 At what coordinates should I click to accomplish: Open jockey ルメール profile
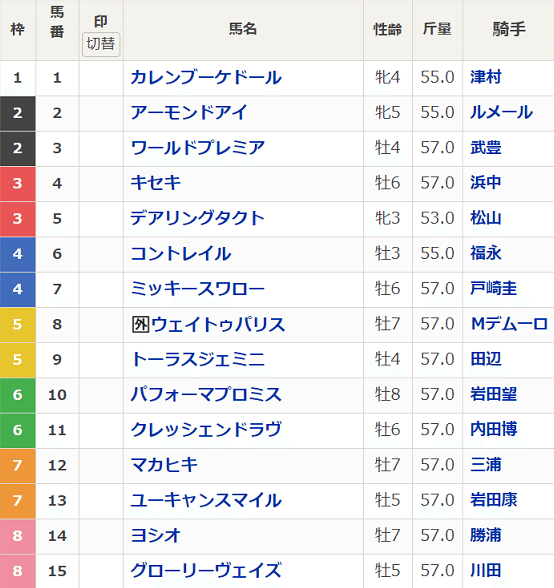click(501, 112)
